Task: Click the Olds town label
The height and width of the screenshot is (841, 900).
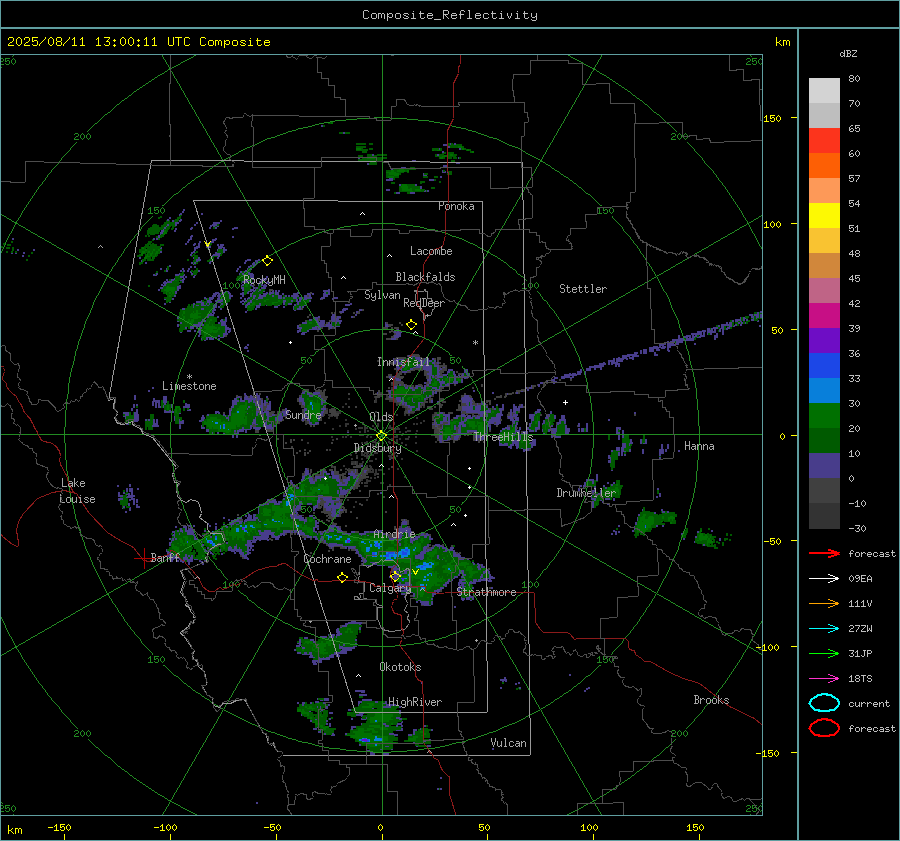Action: [381, 417]
